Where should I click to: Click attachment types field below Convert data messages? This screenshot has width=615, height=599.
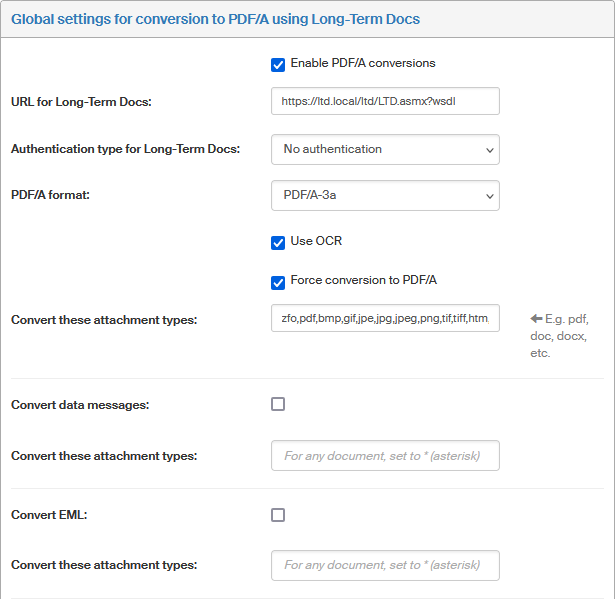click(385, 456)
